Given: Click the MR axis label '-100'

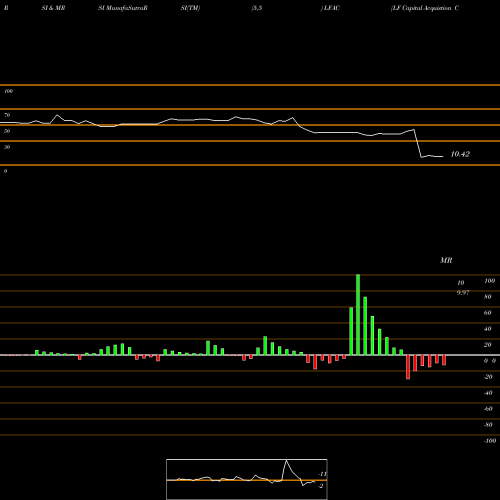Looking at the screenshot, I should pos(490,441).
